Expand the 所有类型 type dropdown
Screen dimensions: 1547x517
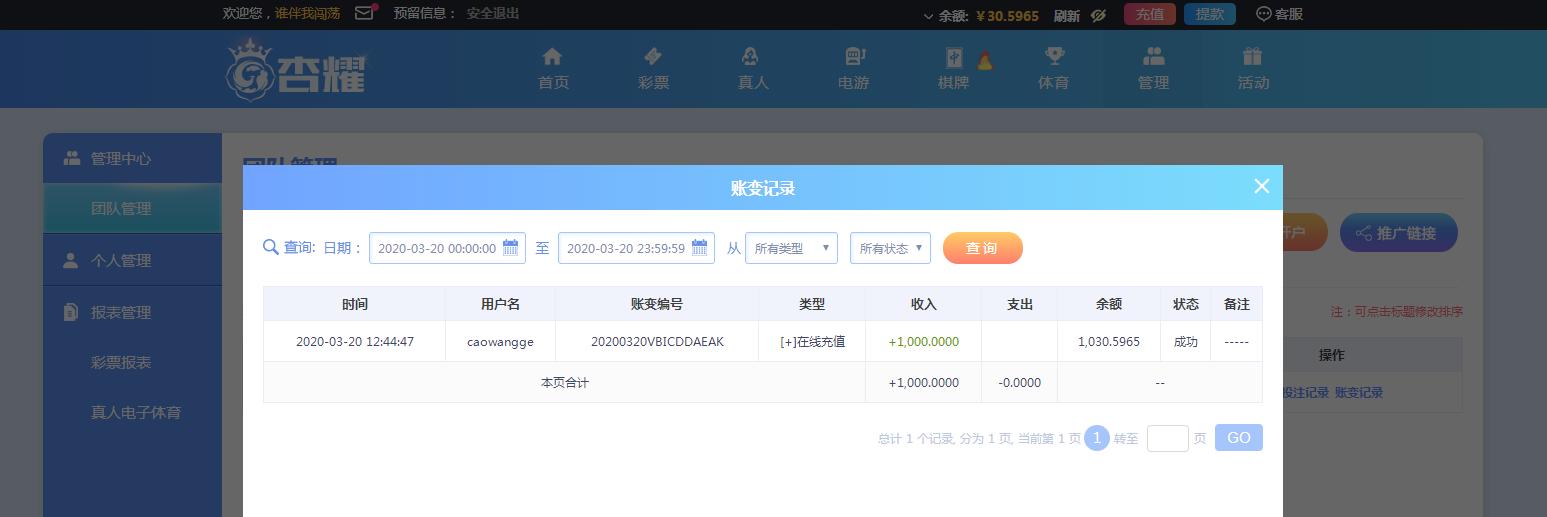tap(791, 248)
